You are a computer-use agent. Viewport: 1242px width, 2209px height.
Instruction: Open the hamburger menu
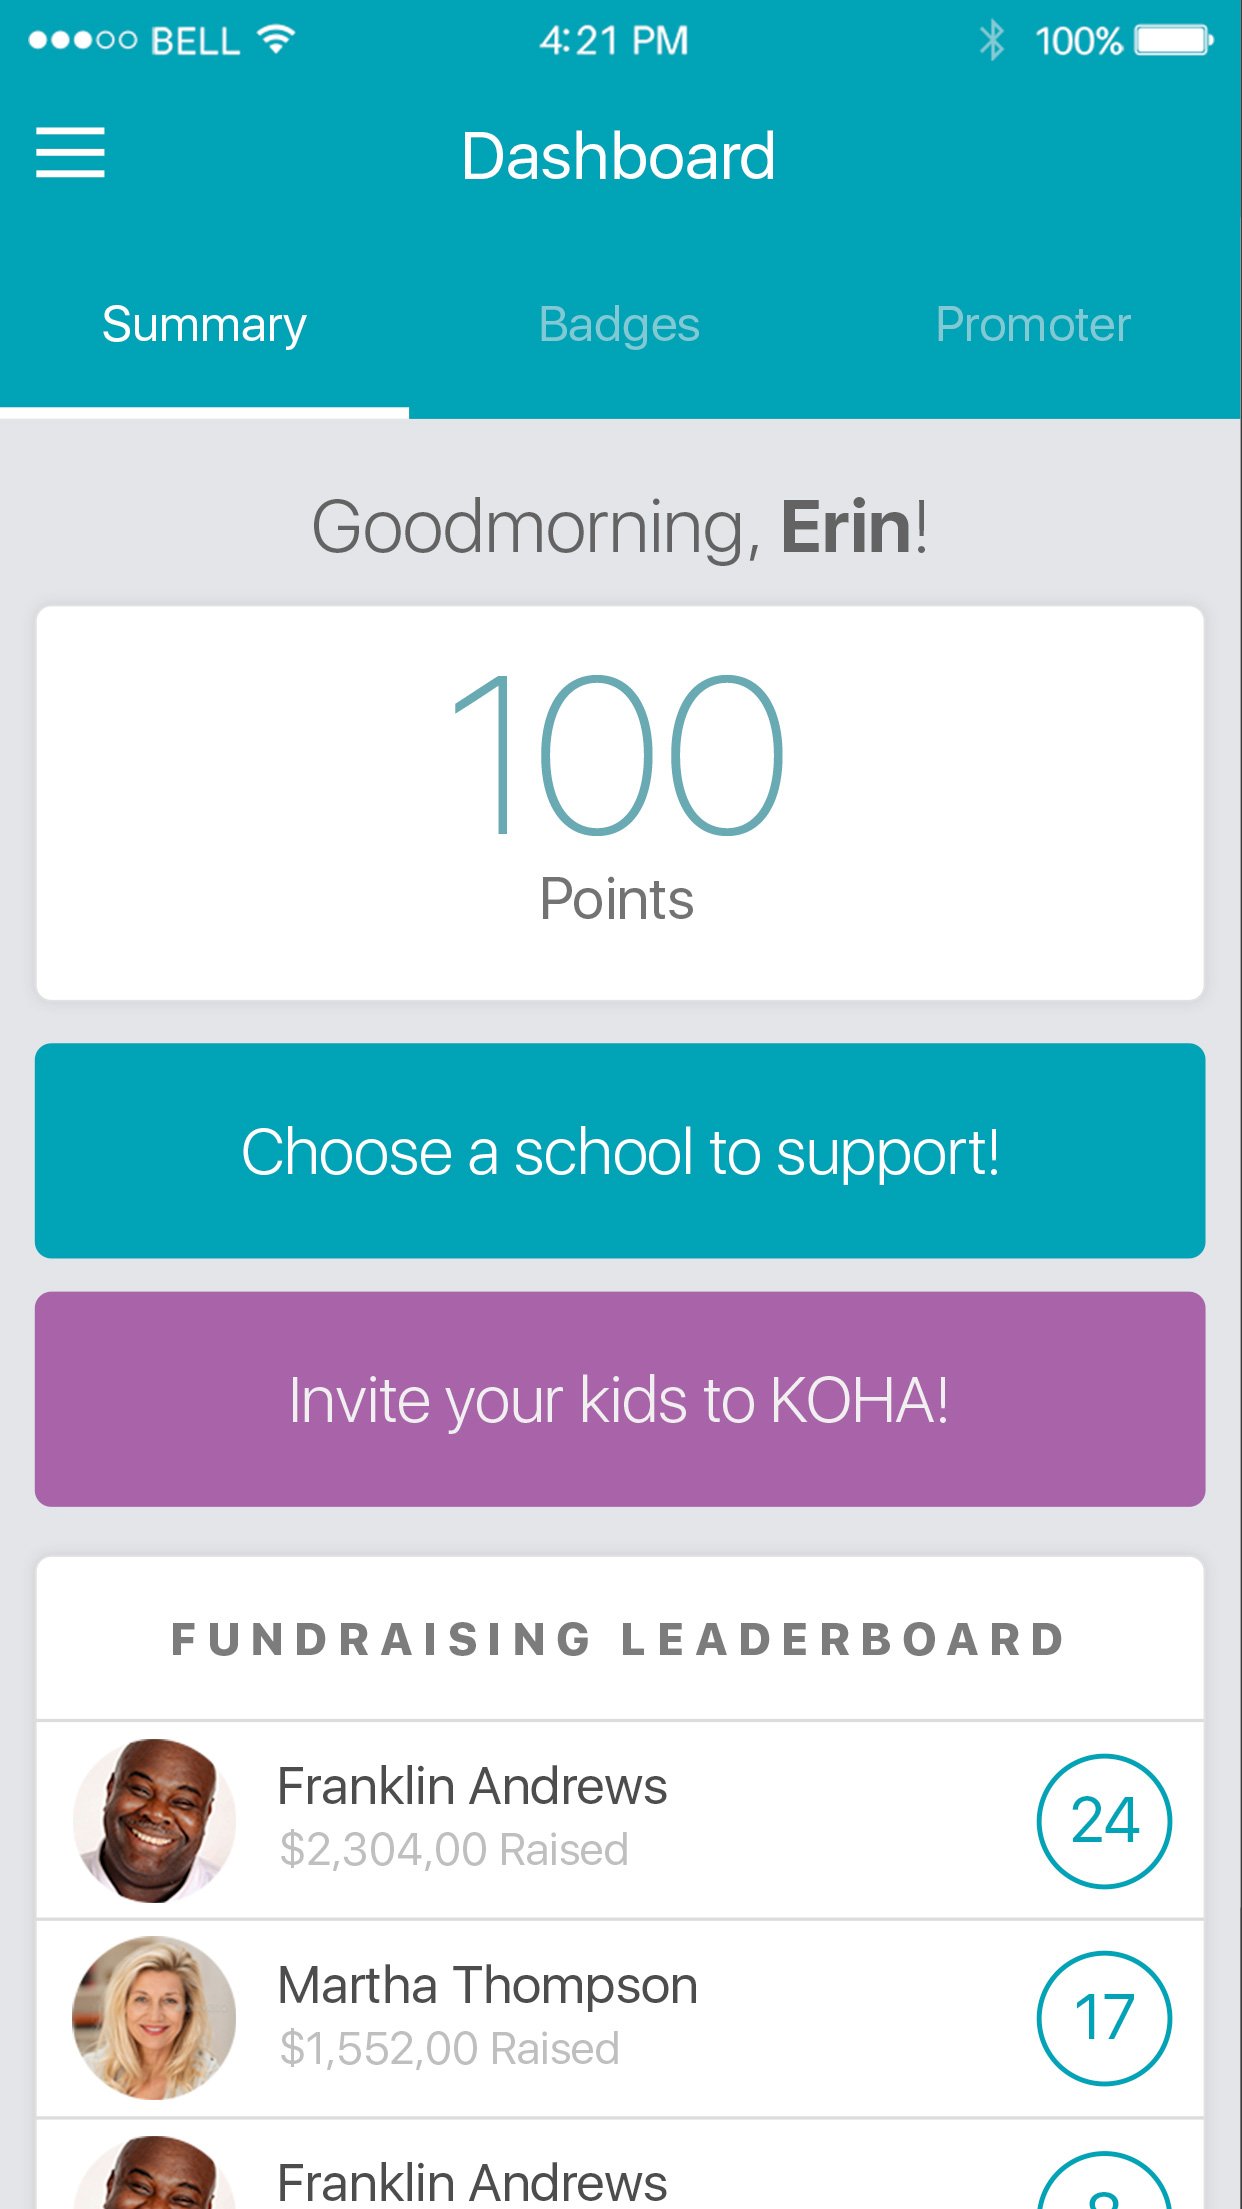70,153
